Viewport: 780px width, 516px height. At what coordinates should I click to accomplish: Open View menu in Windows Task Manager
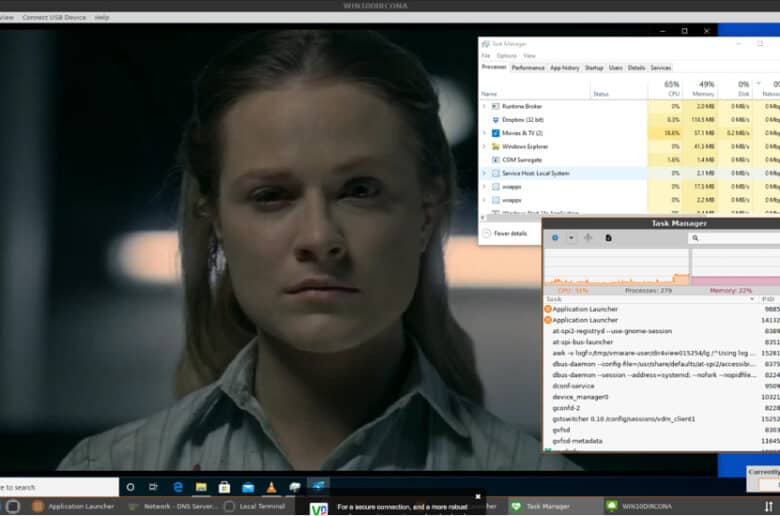529,56
